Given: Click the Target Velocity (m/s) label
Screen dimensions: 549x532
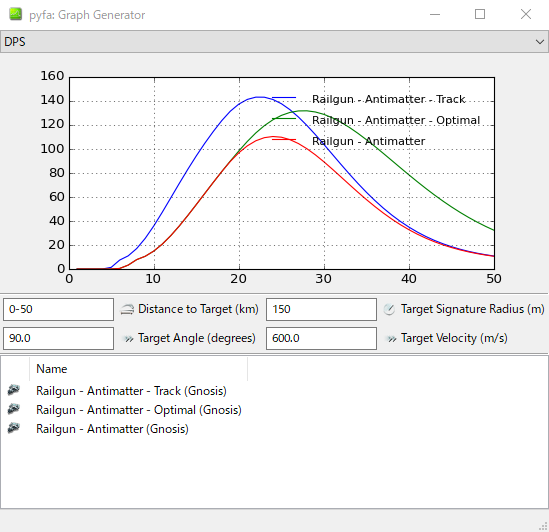Looking at the screenshot, I should pyautogui.click(x=454, y=338).
